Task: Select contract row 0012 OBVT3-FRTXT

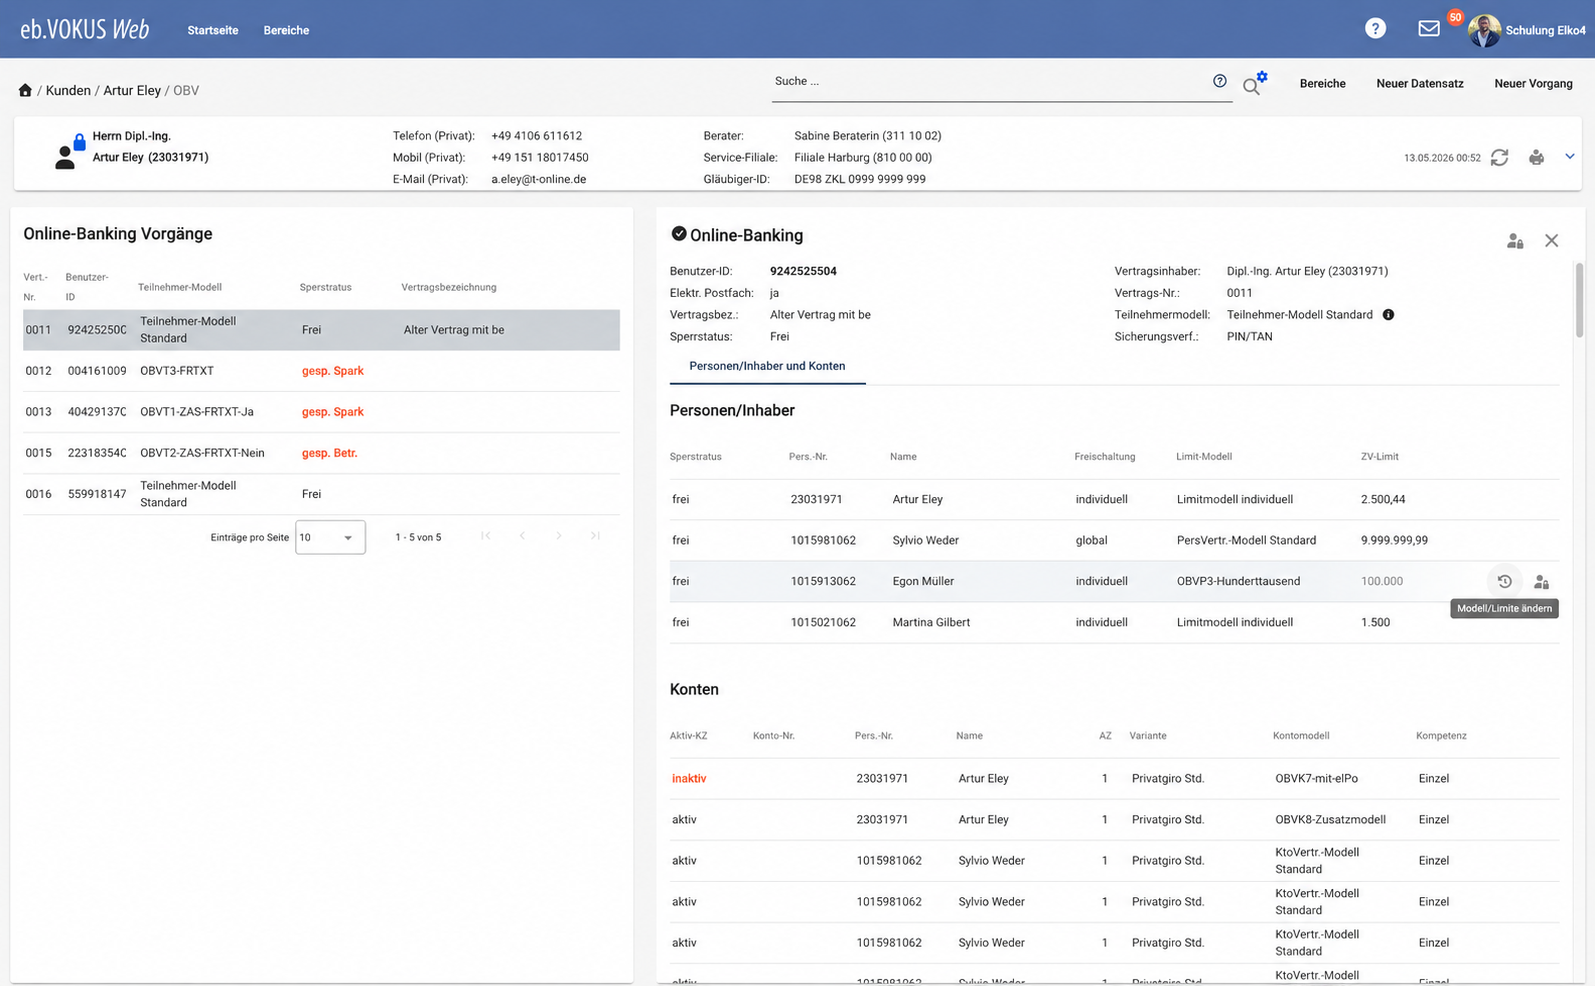Action: (321, 371)
